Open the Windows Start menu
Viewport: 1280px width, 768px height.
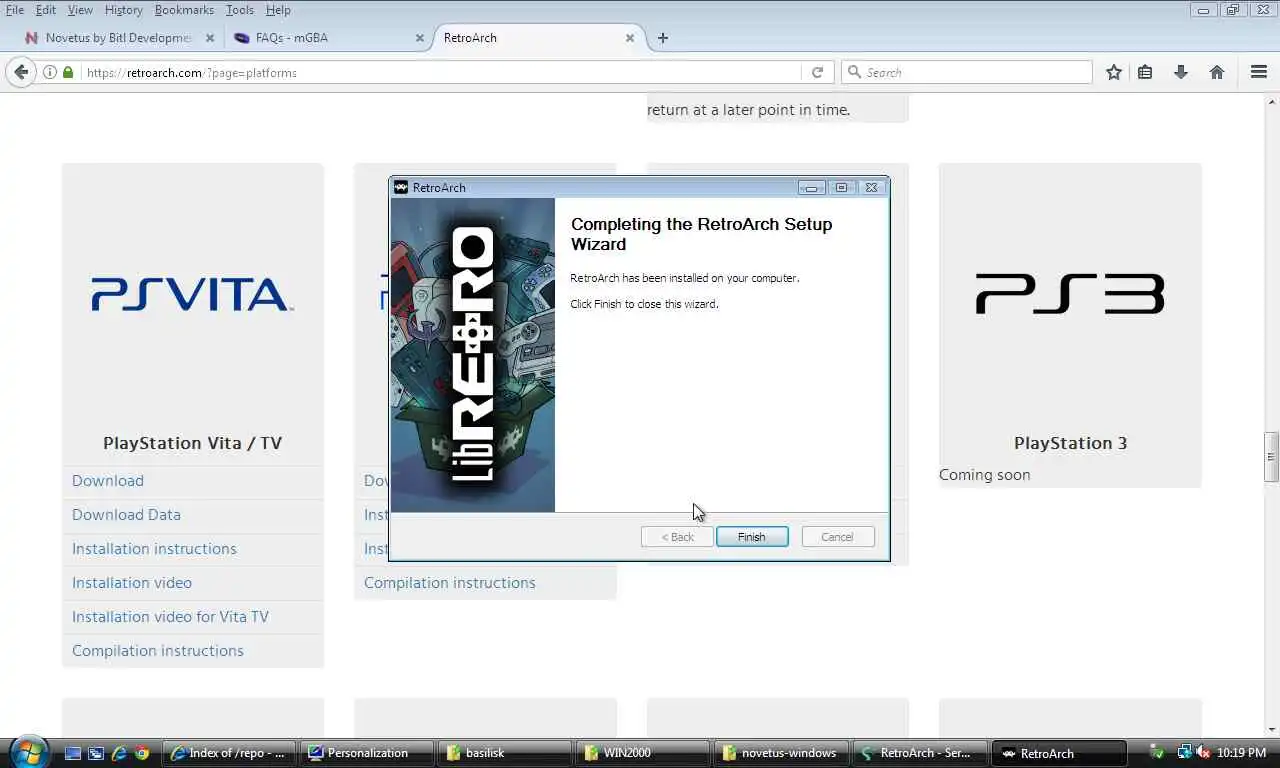click(28, 752)
